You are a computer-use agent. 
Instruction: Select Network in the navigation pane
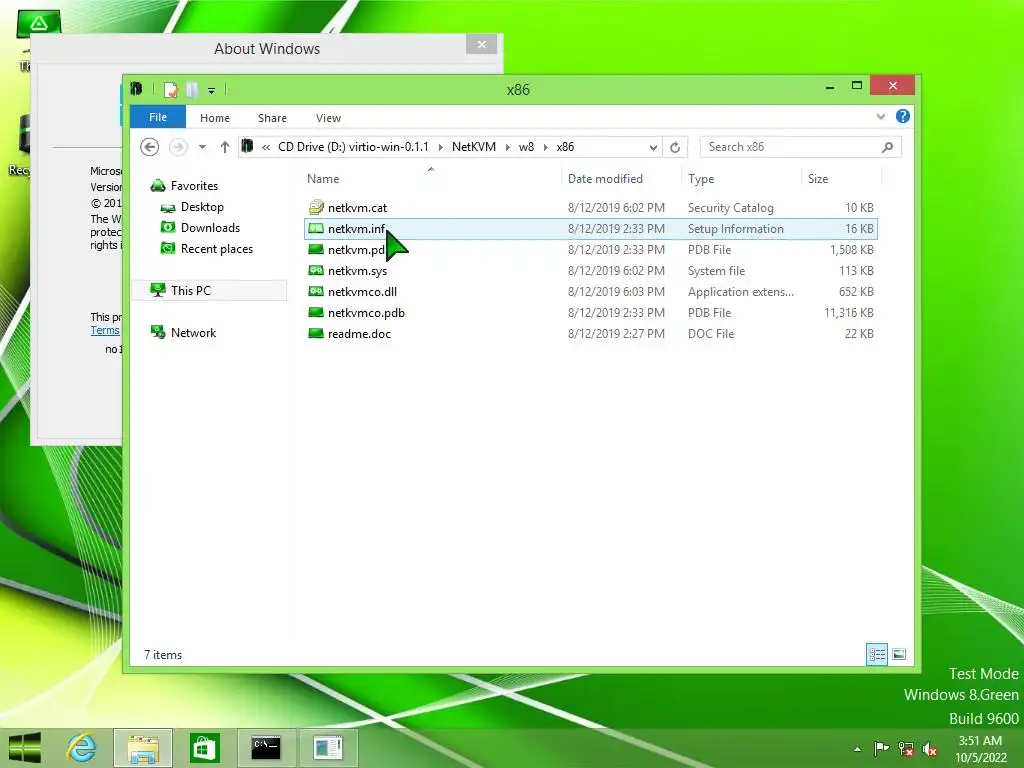coord(193,332)
